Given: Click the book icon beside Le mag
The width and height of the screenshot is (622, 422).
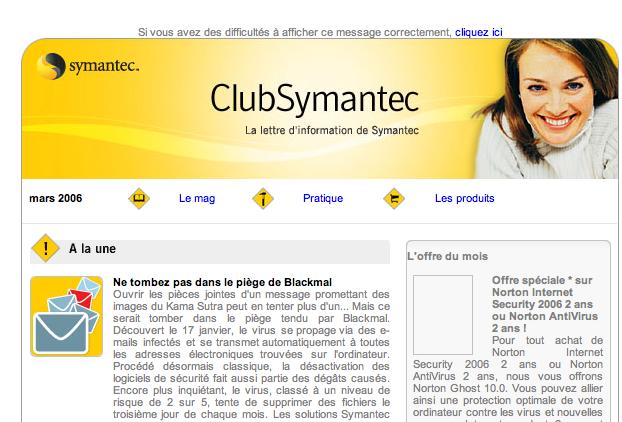Looking at the screenshot, I should click(x=139, y=198).
